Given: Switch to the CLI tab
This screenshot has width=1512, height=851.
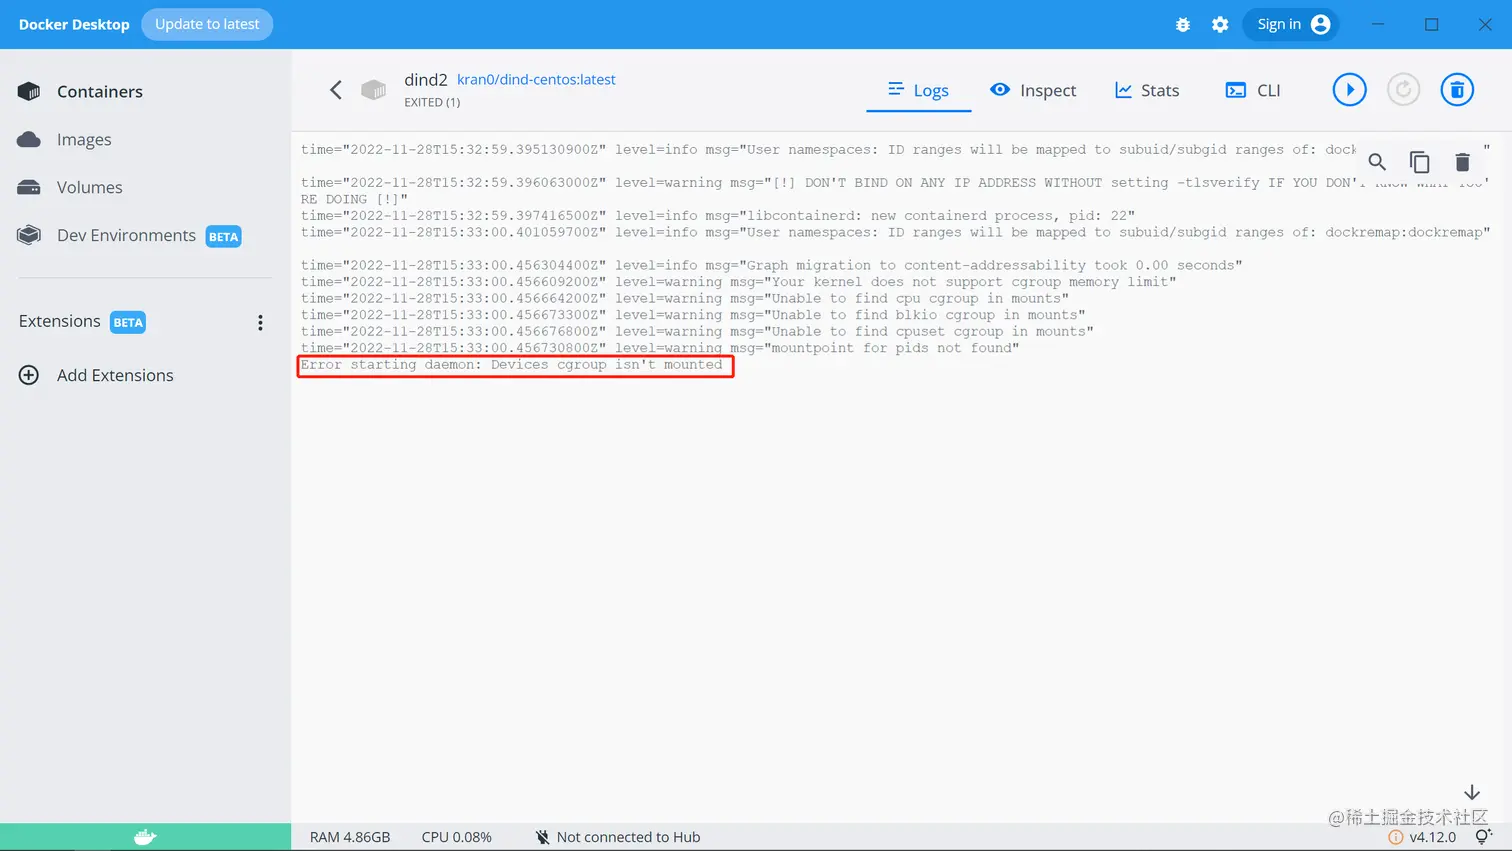Looking at the screenshot, I should (1253, 90).
